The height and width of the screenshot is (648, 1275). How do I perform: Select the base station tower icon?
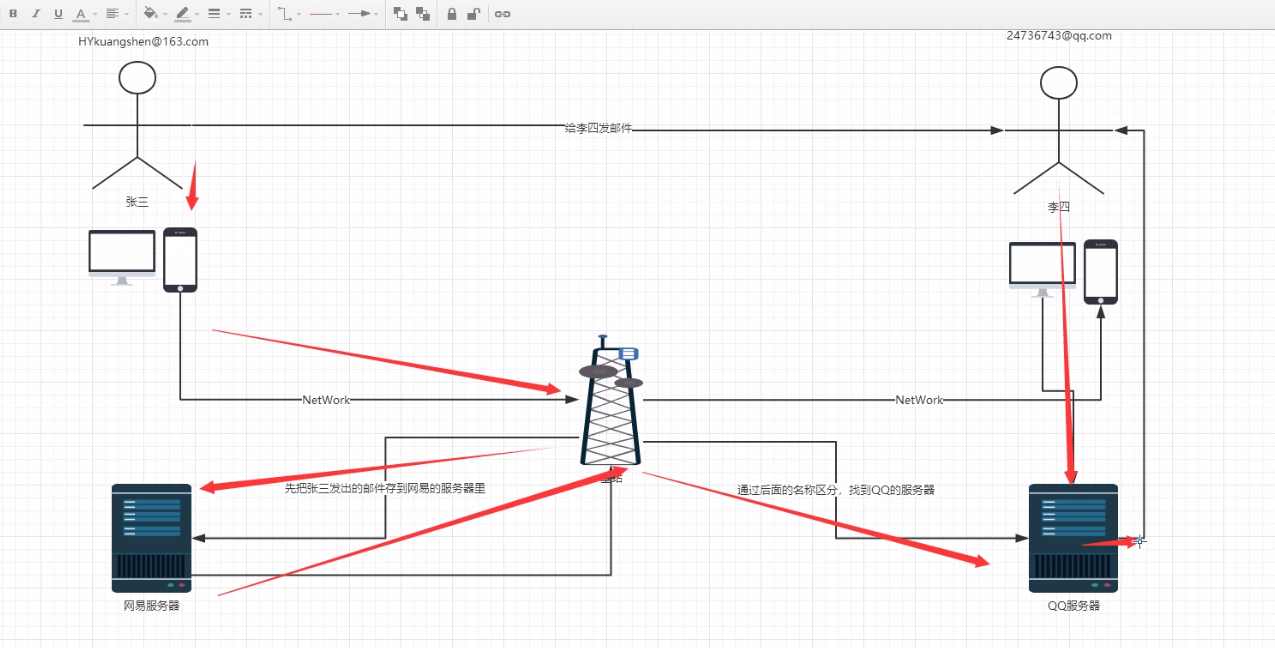click(x=611, y=400)
